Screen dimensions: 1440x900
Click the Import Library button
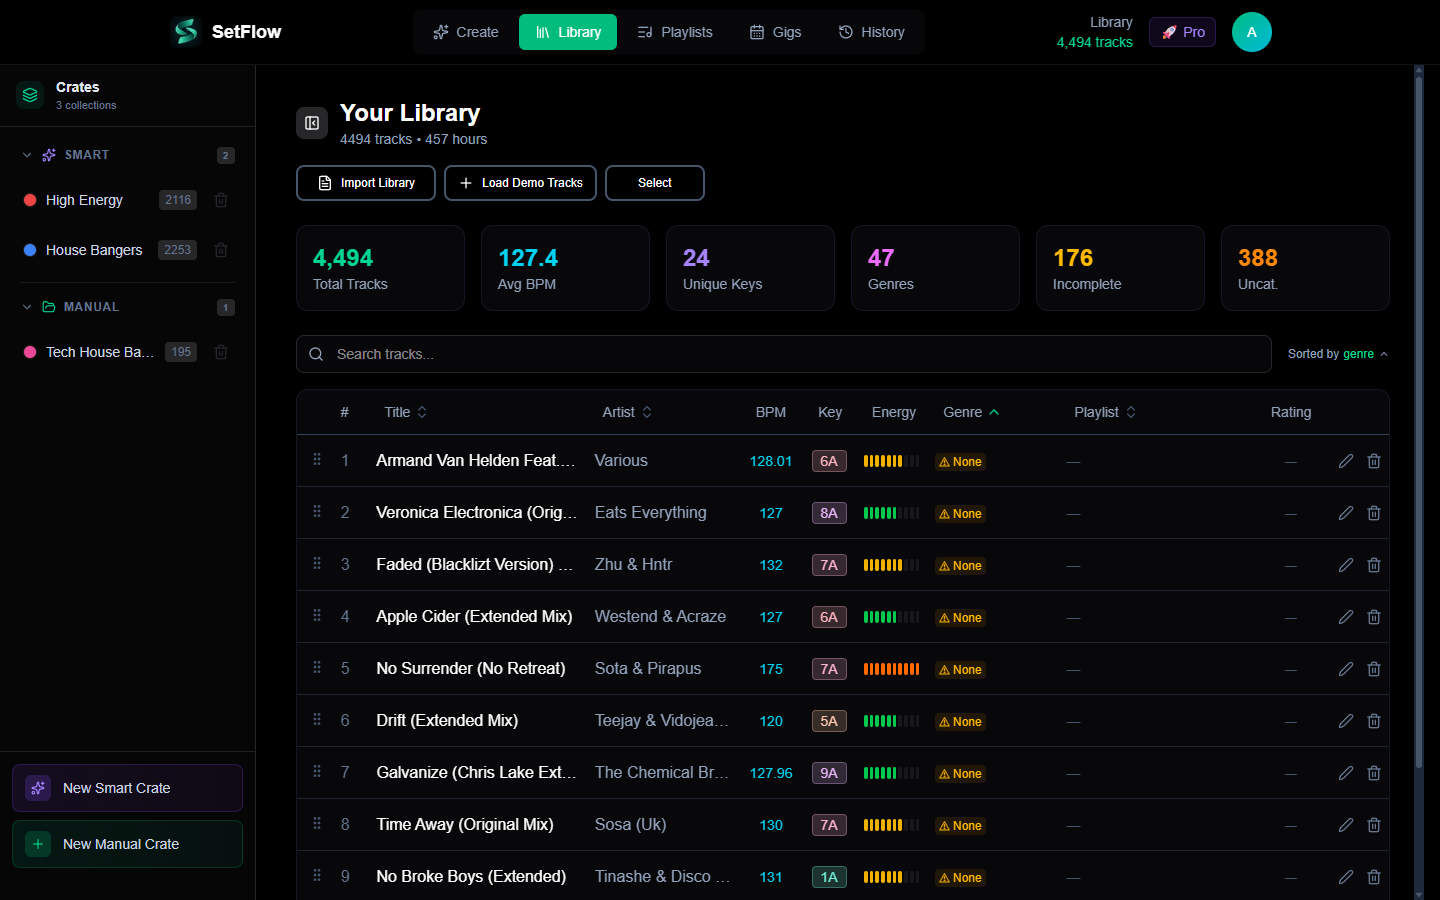(365, 183)
